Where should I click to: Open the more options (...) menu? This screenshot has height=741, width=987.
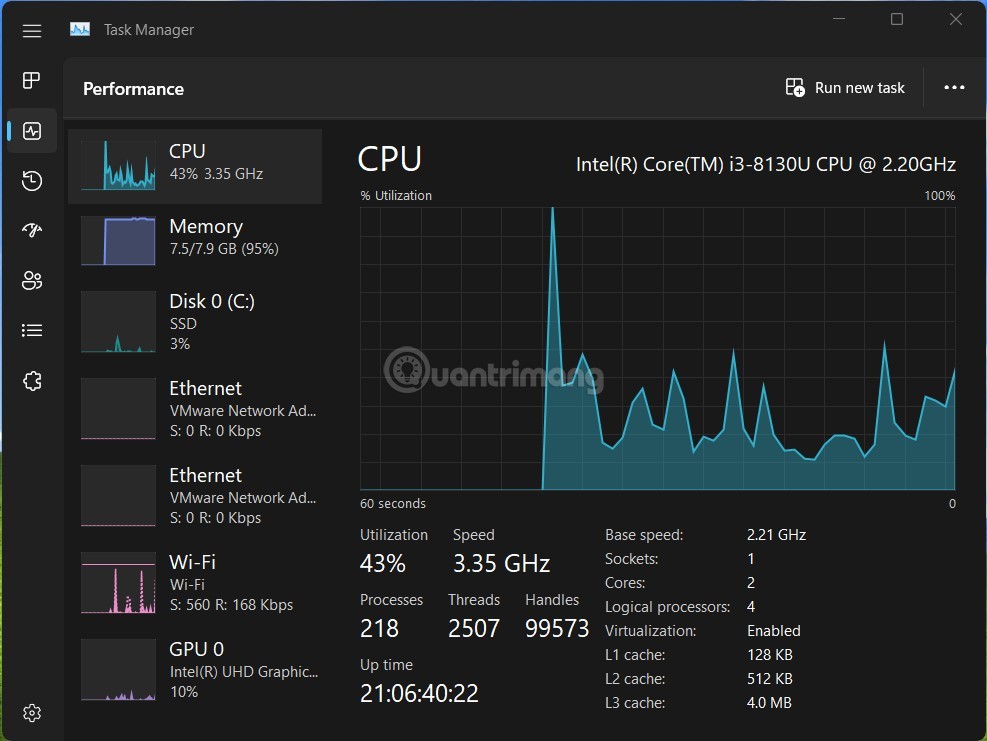click(954, 88)
